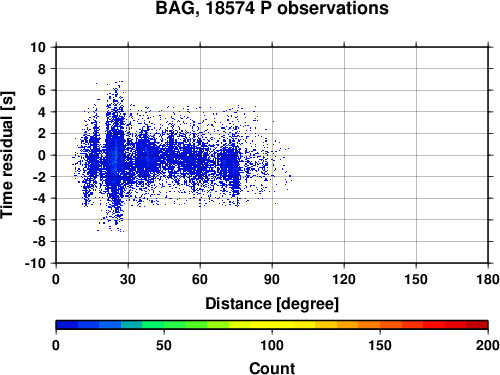This screenshot has width=500, height=375.
Task: Click the 'Time residual [s]' y-axis label
Action: coord(7,155)
